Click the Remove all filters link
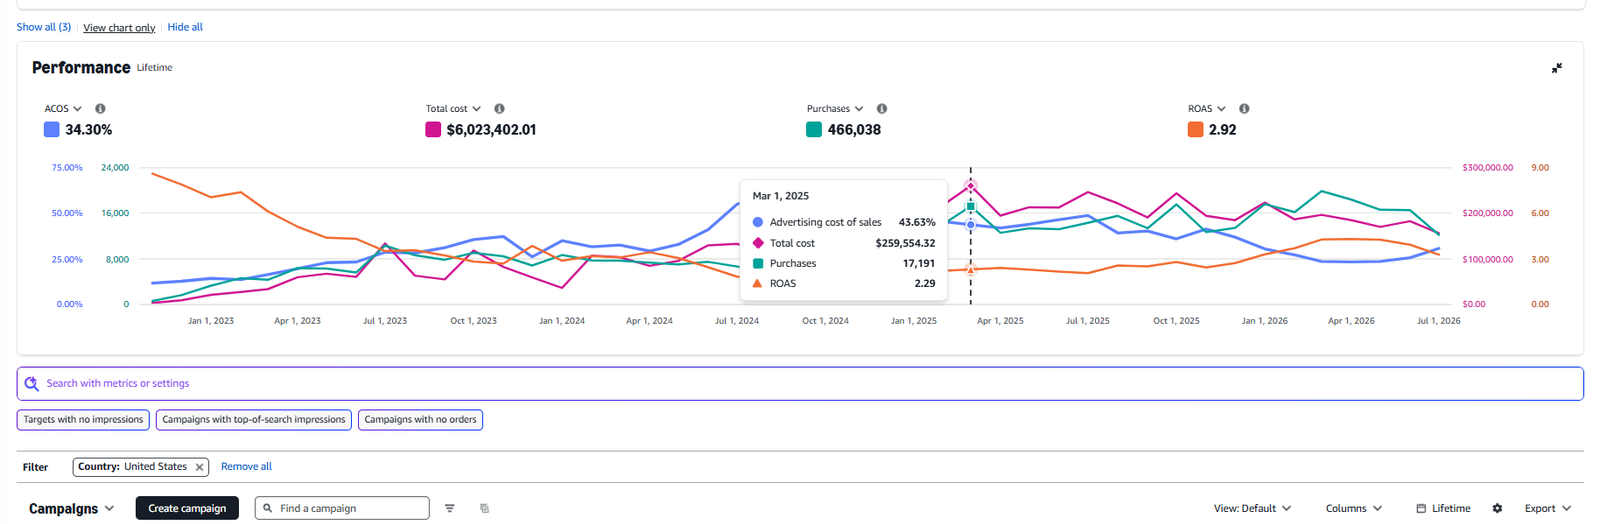The image size is (1600, 524). 246,467
